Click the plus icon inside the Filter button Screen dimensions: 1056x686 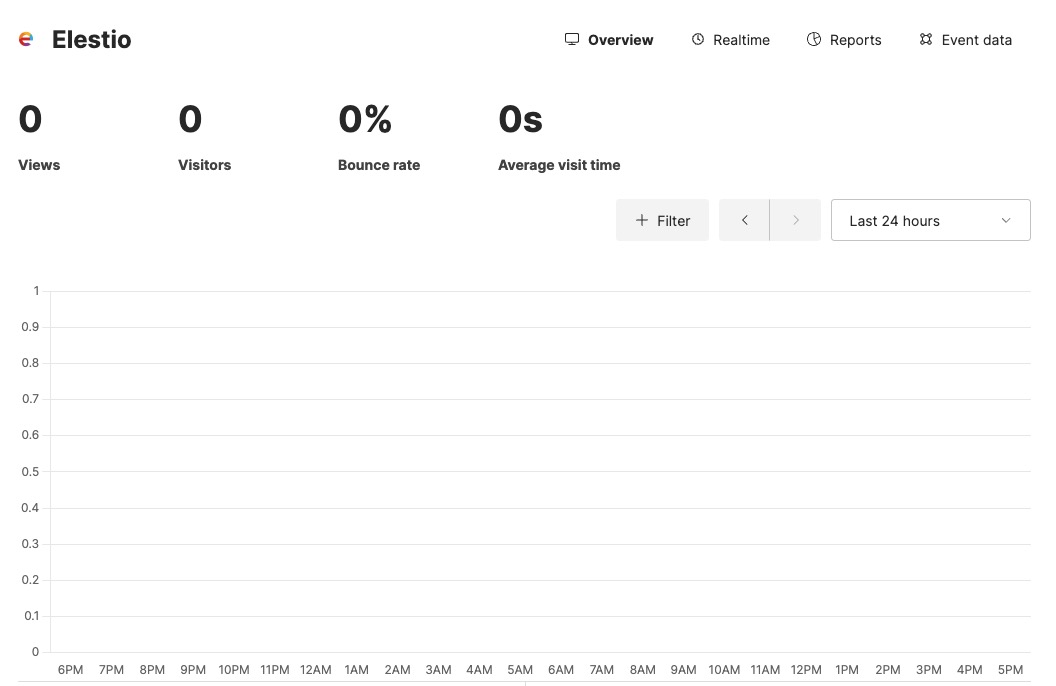tap(643, 220)
